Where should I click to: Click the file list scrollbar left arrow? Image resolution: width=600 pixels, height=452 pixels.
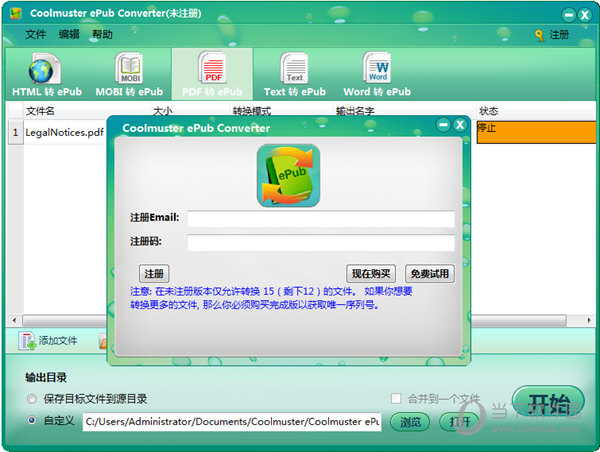coord(14,320)
